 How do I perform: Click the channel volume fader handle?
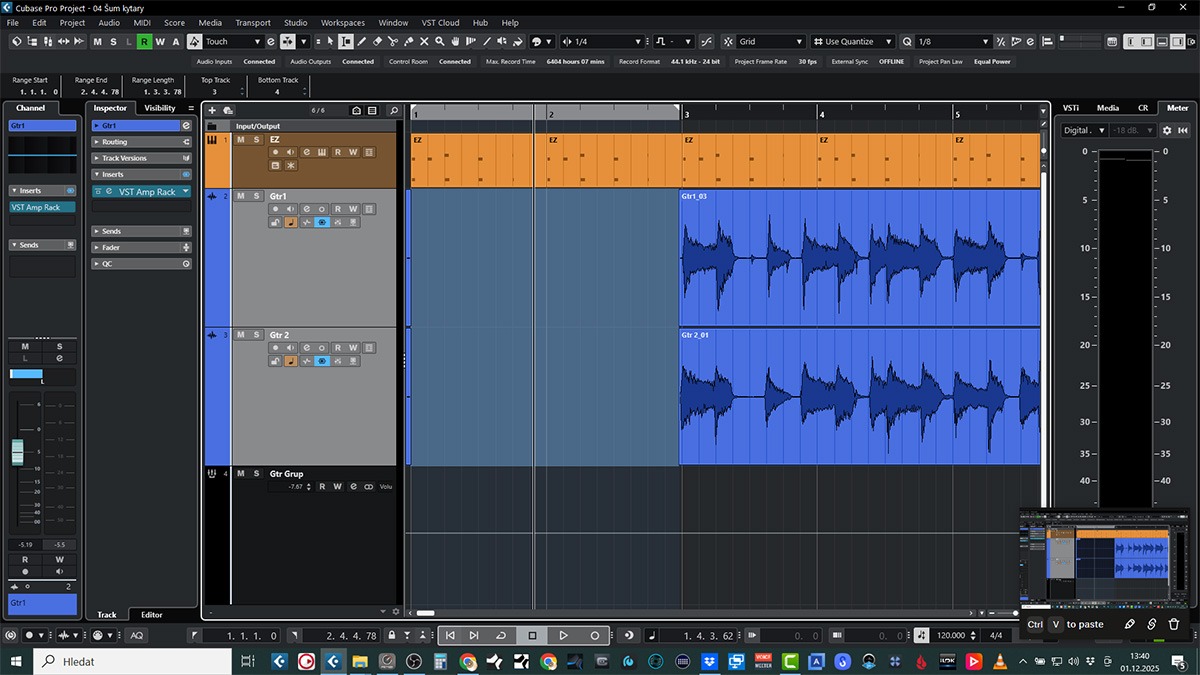pos(17,452)
